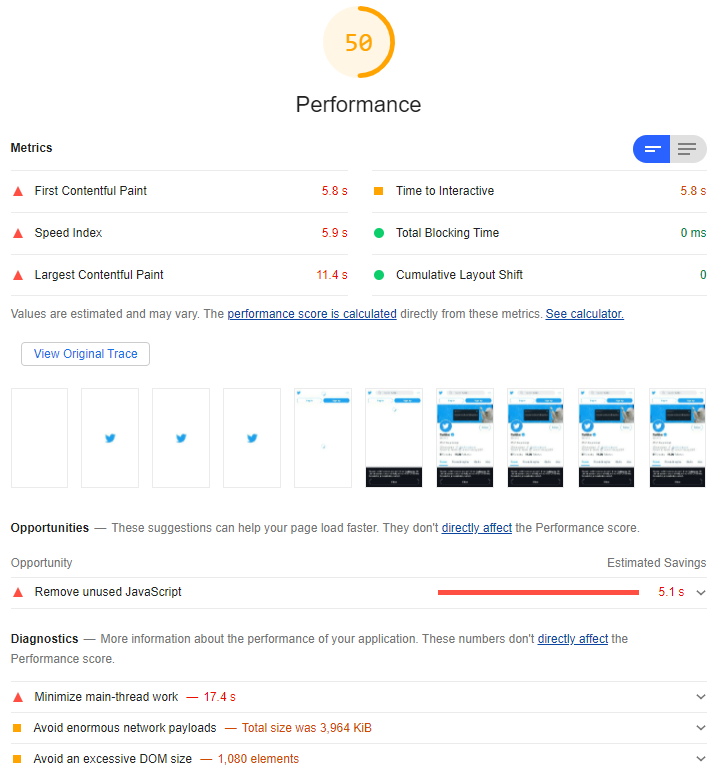This screenshot has height=772, width=719.
Task: Expand Avoid enormous network payloads chevron
Action: pos(701,728)
